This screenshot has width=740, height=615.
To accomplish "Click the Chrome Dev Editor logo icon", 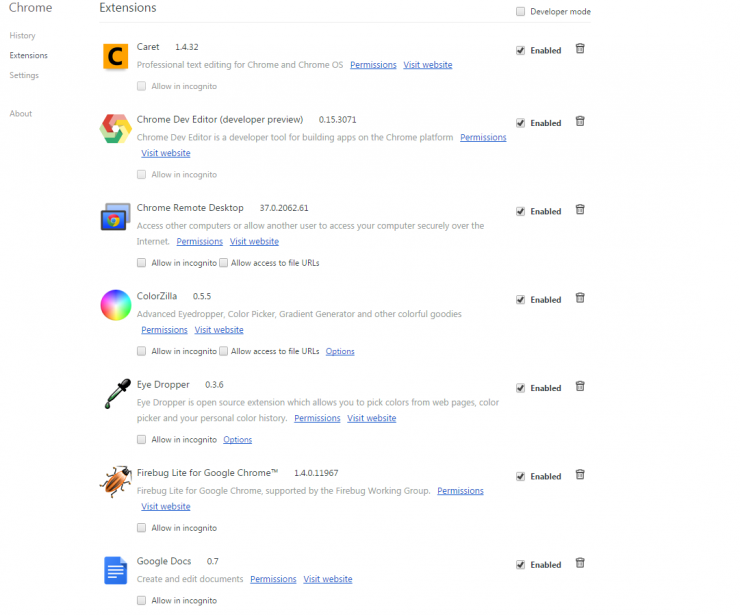I will tap(116, 129).
